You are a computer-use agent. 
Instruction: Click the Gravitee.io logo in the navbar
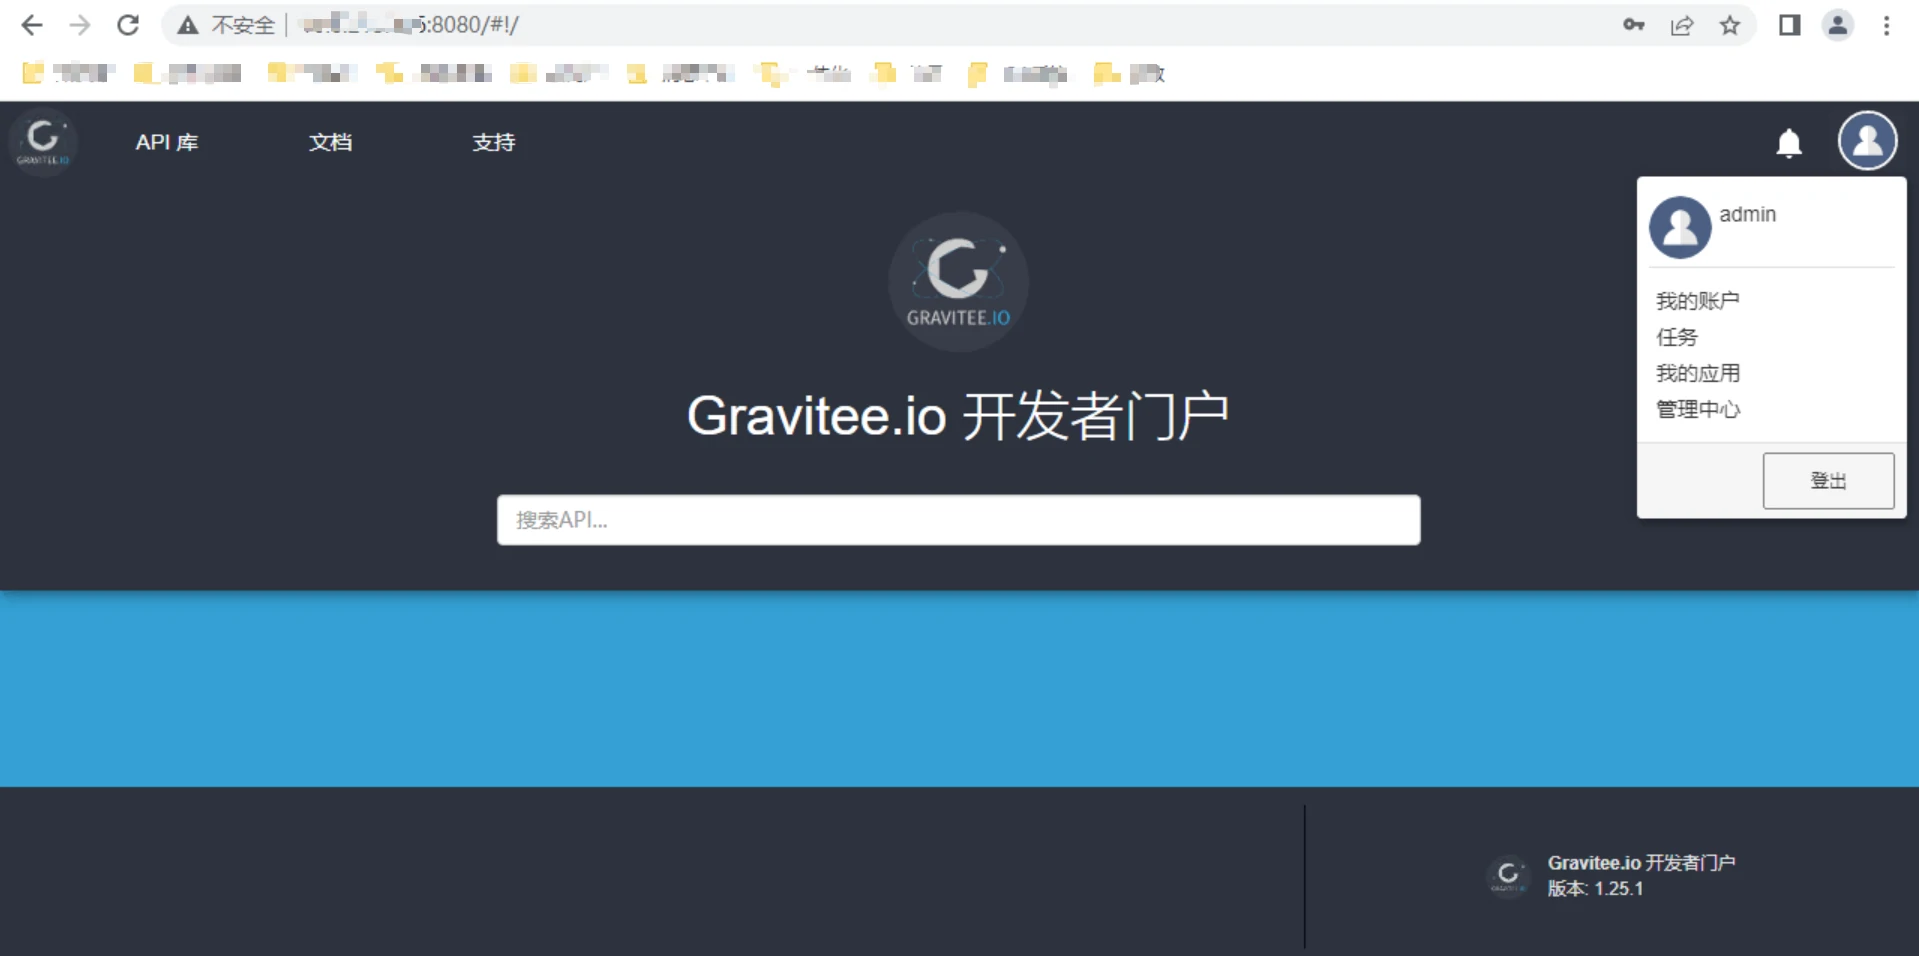pos(43,142)
